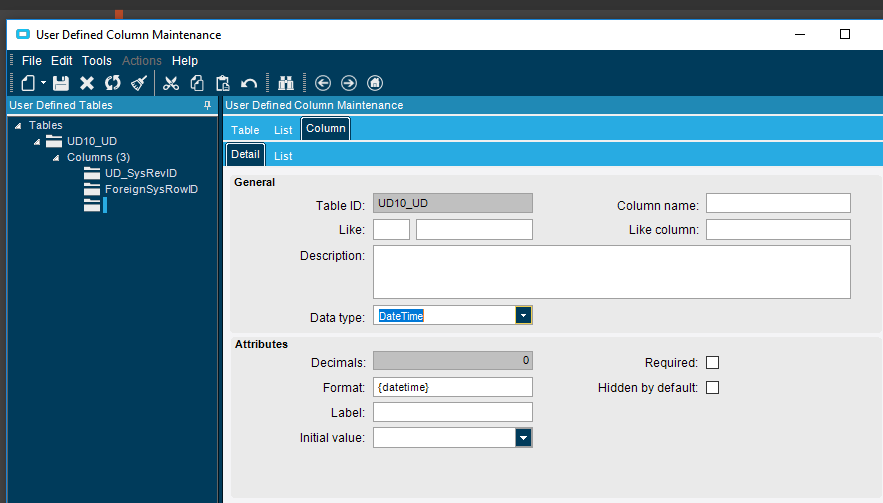Save with the floppy disk icon
Viewport: 883px width, 503px height.
click(61, 83)
